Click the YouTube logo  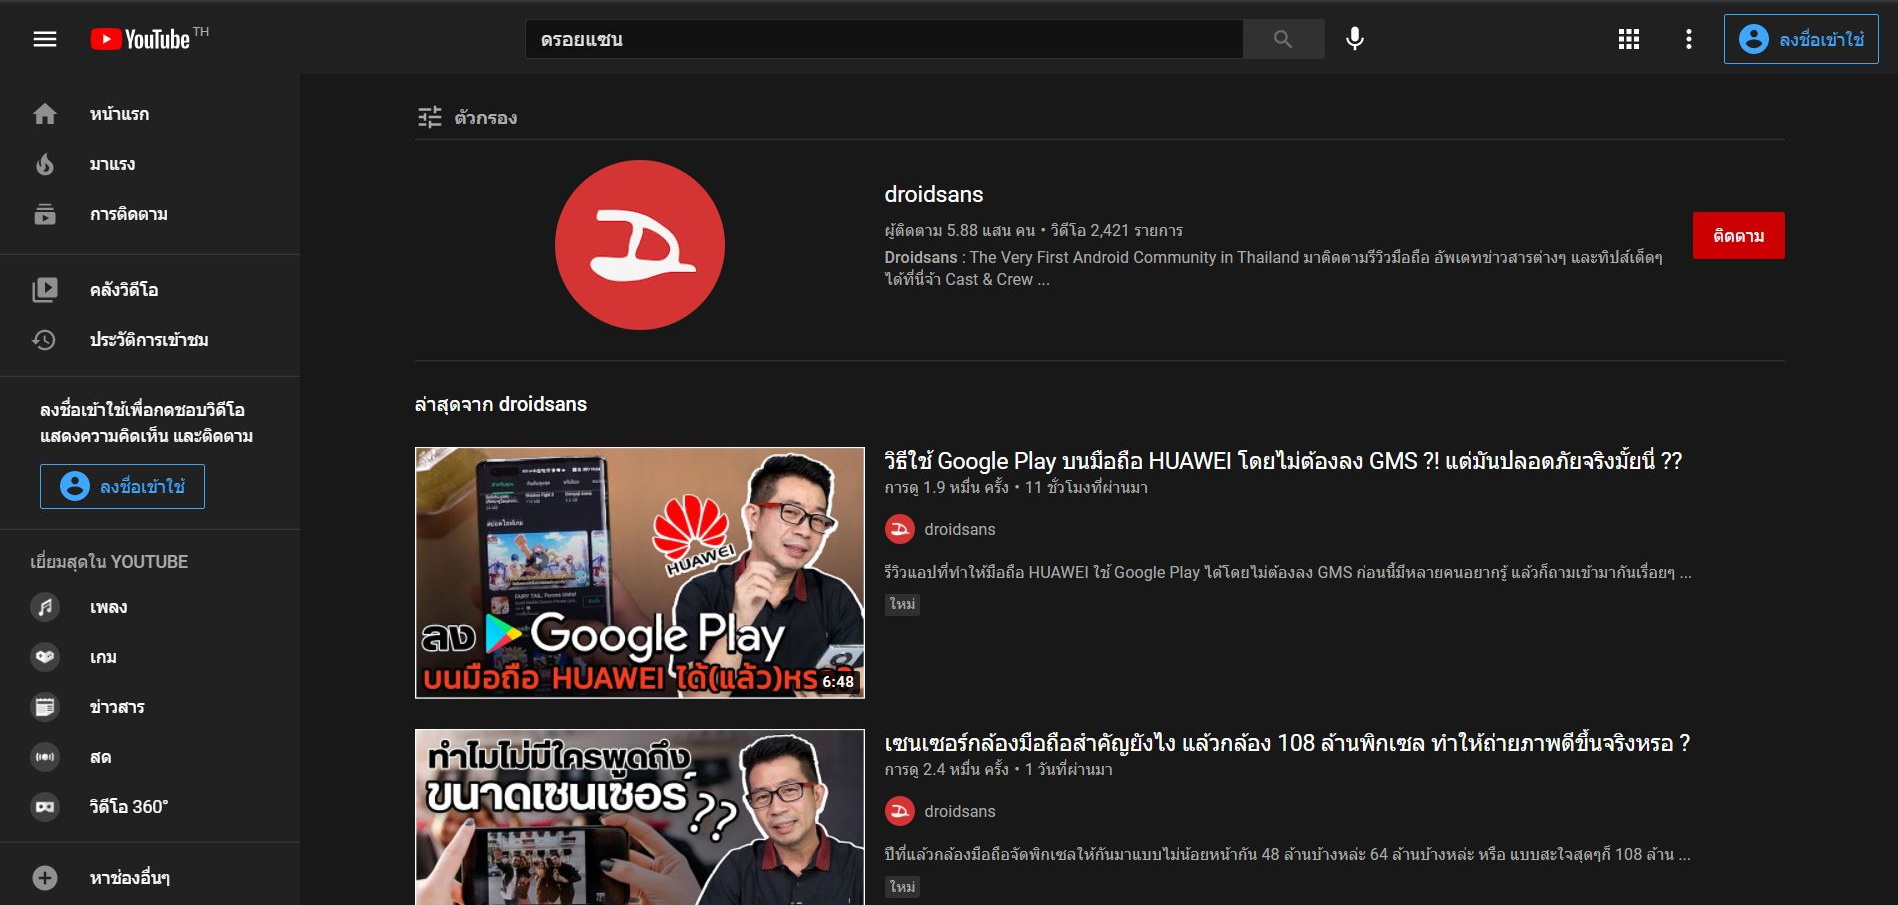(x=142, y=39)
